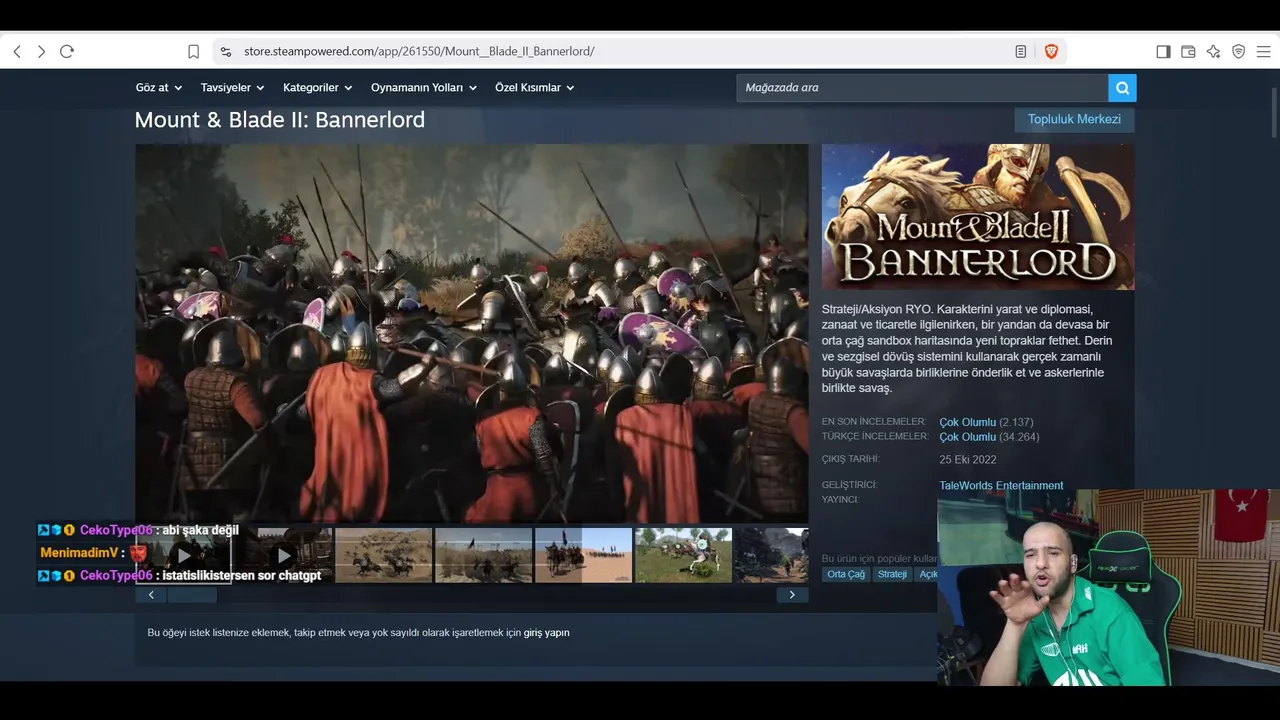Select the Strateji tag
This screenshot has height=720, width=1280.
pos(892,574)
